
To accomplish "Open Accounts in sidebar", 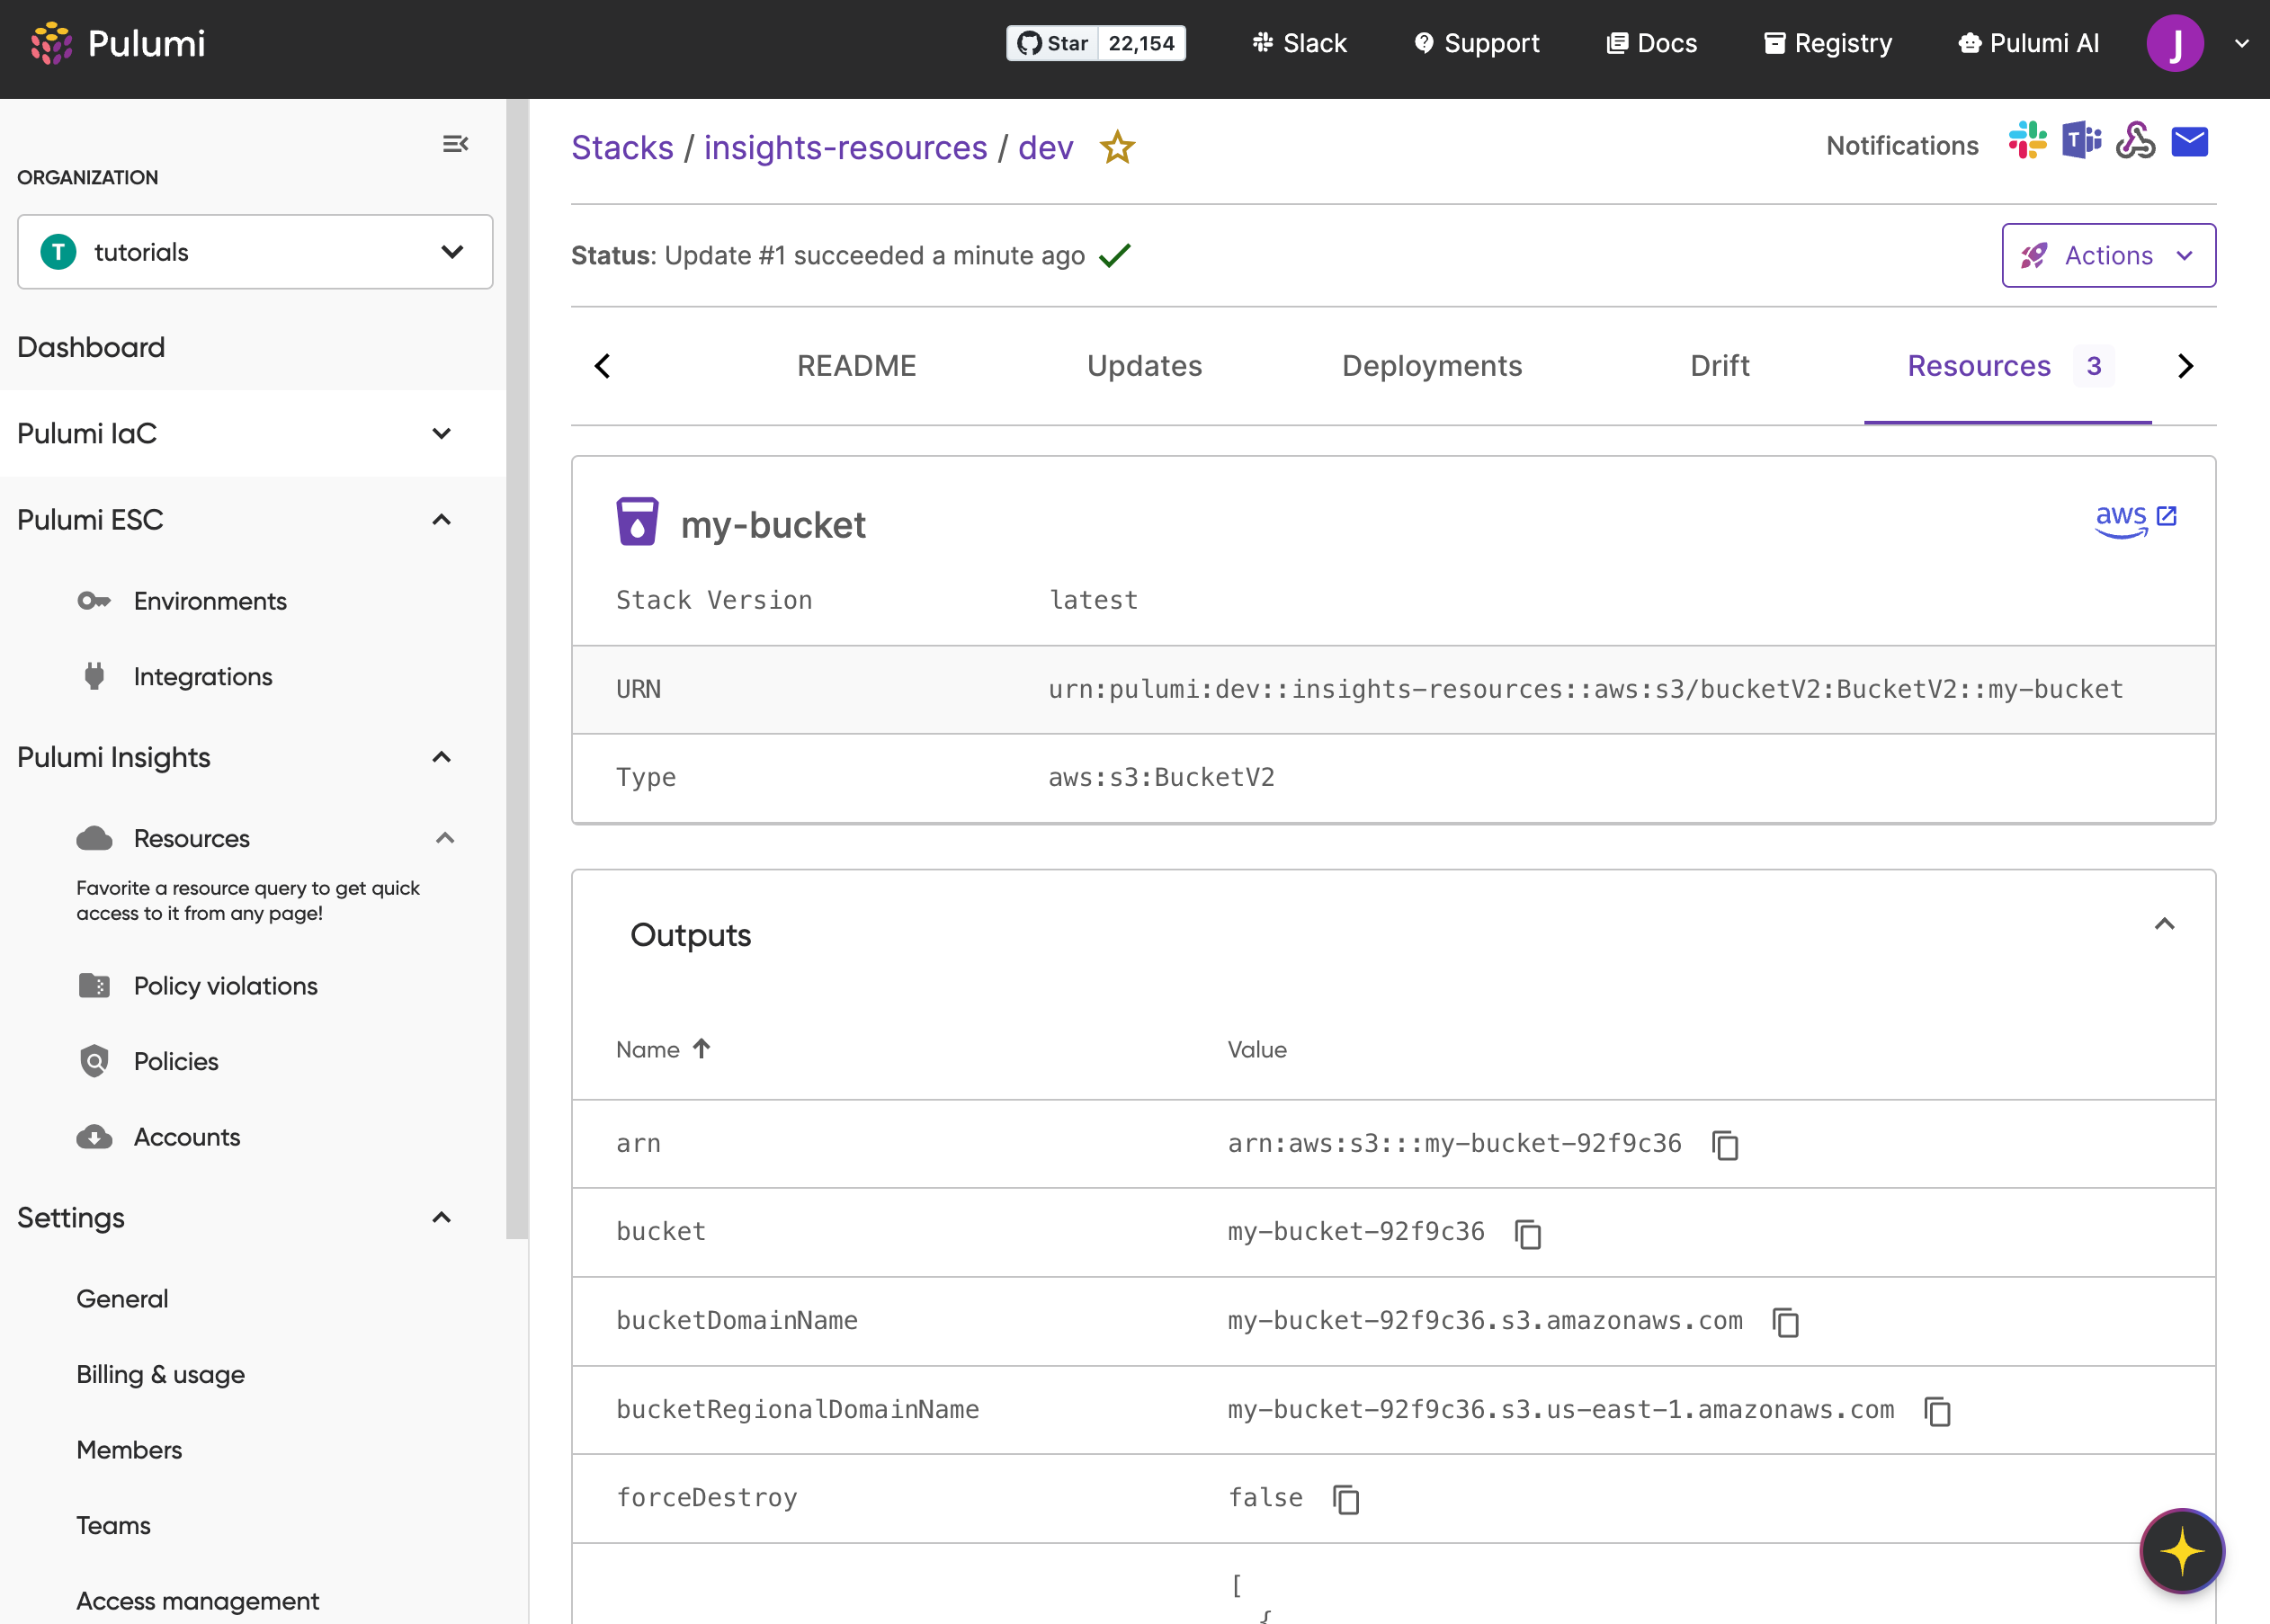I will (x=187, y=1137).
